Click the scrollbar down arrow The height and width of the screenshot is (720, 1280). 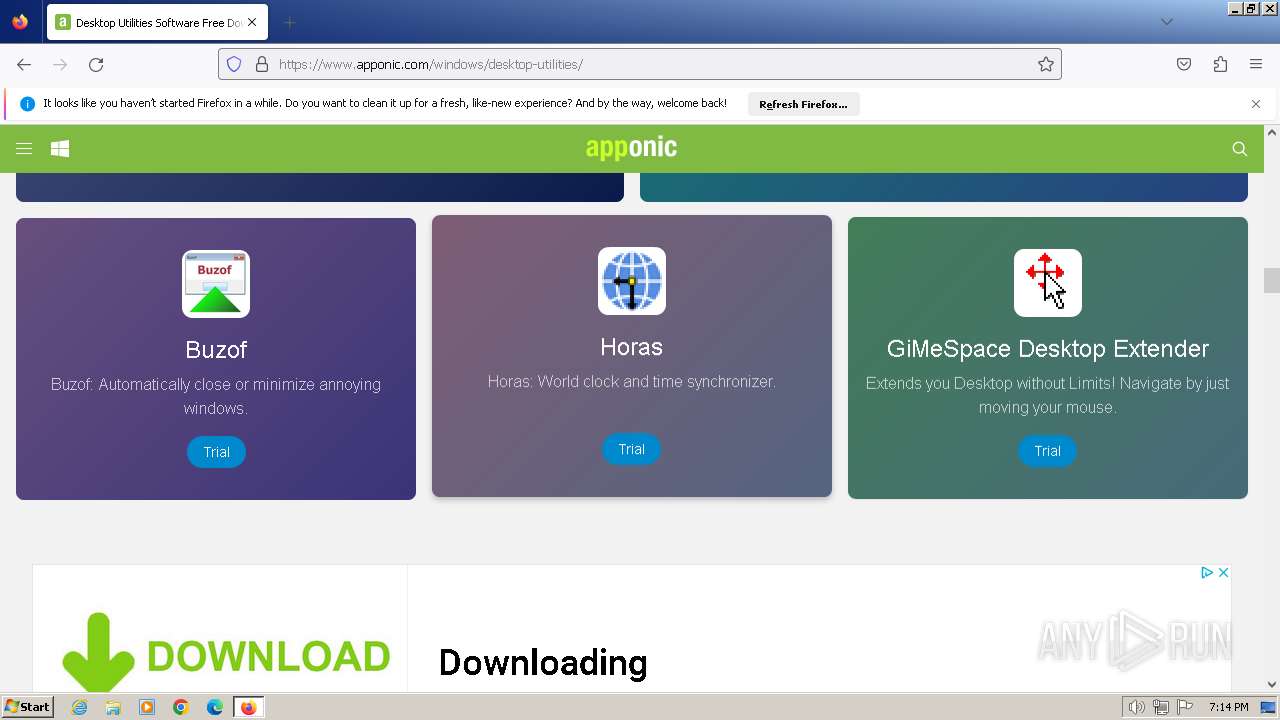1272,684
